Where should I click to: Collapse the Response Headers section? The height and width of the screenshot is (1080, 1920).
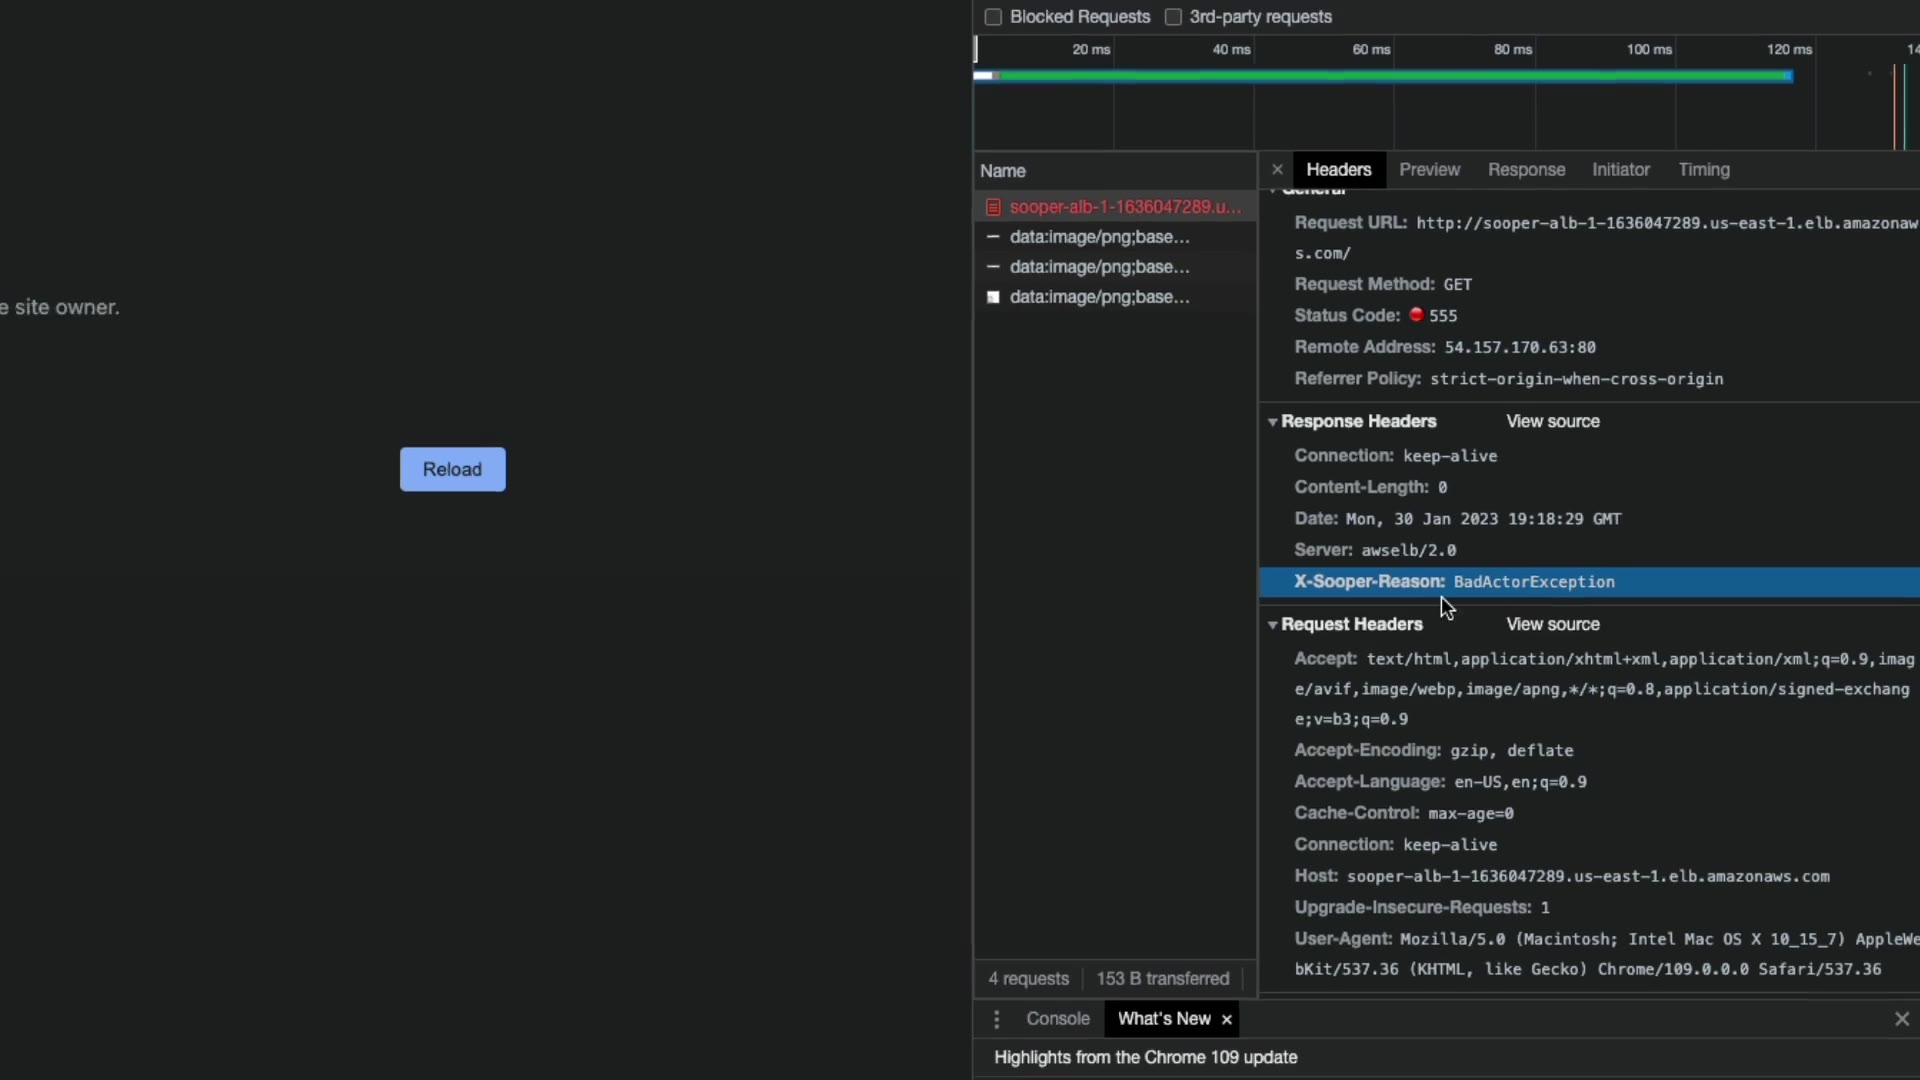1273,422
